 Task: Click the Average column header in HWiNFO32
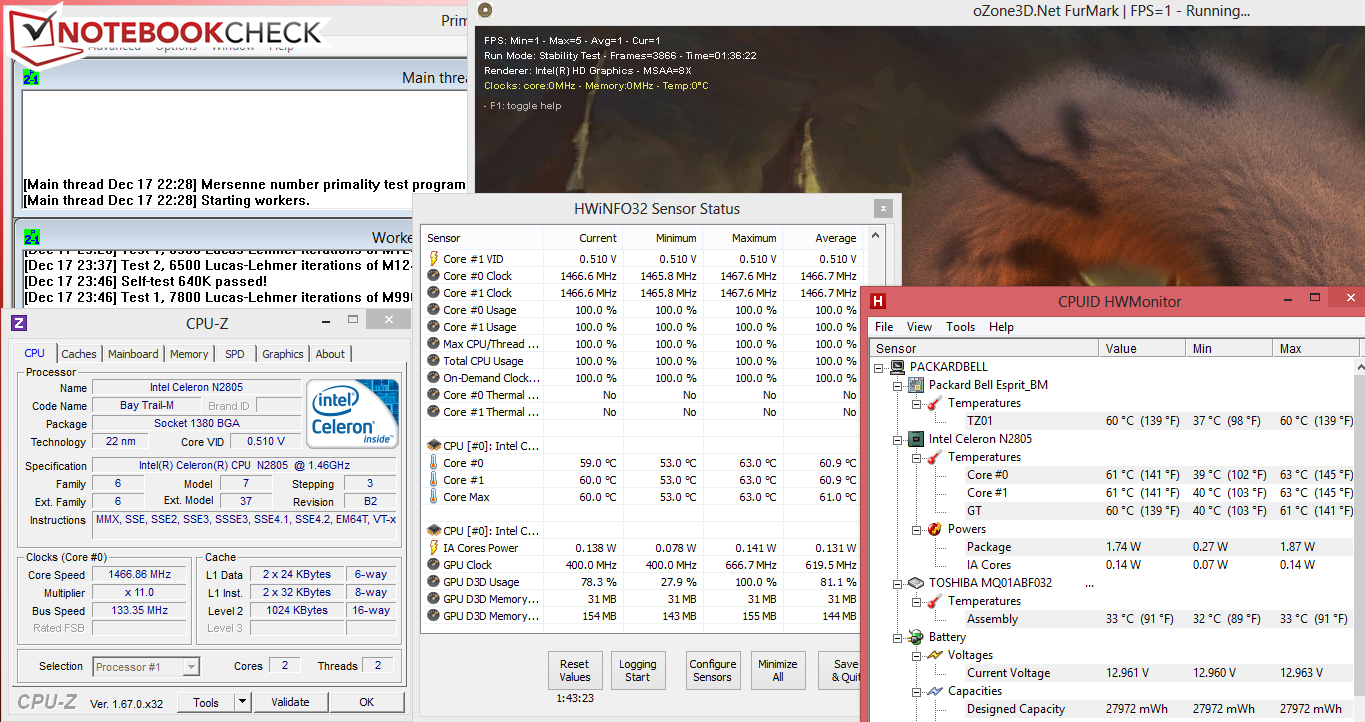tap(822, 238)
